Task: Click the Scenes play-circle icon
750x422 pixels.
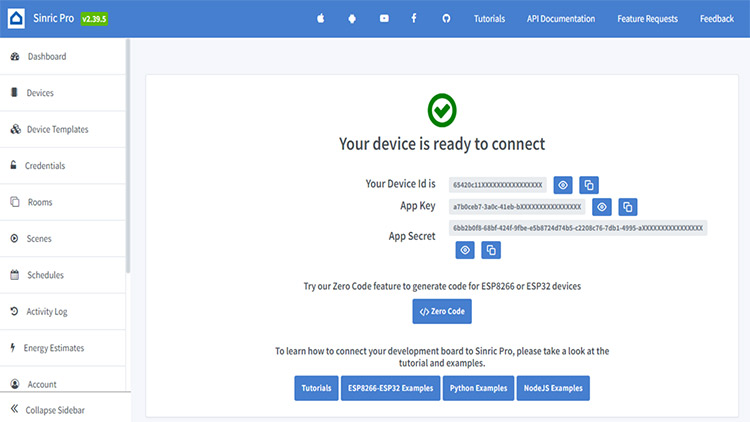Action: click(x=14, y=238)
